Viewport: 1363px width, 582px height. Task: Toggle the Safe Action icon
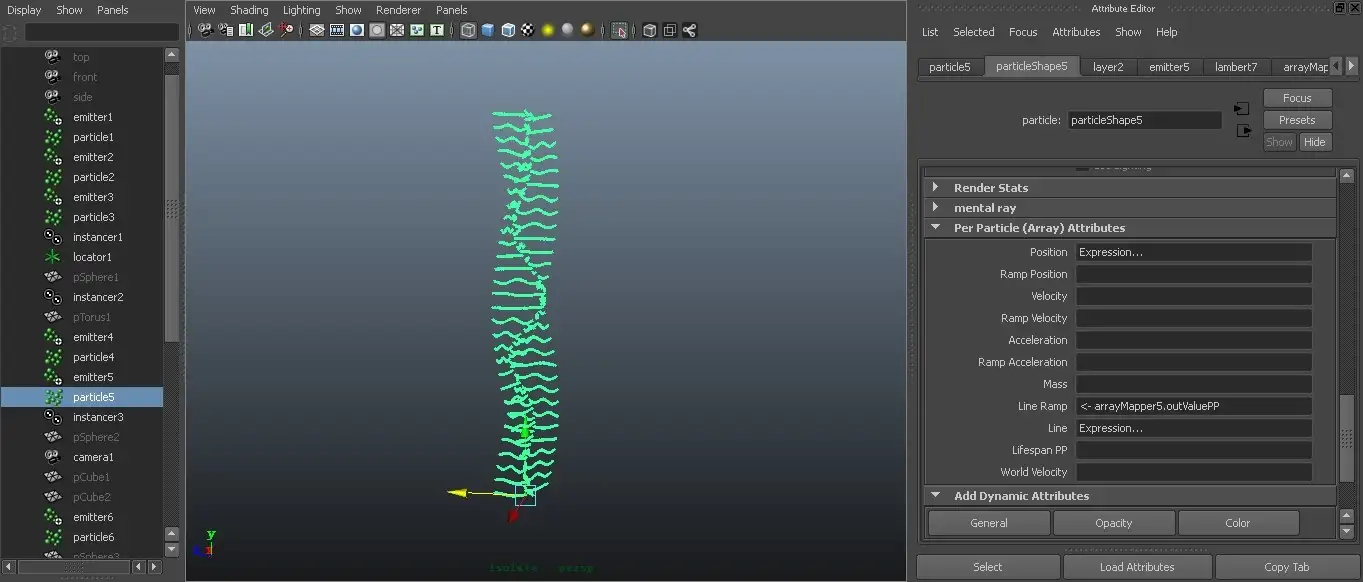pos(417,30)
